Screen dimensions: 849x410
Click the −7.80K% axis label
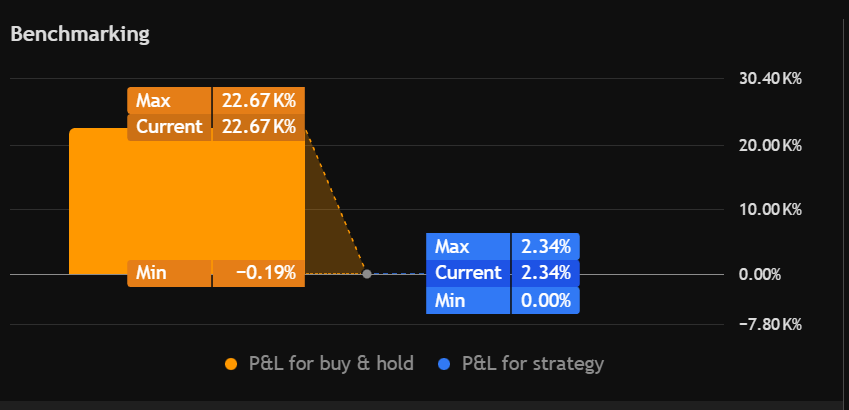pos(771,324)
